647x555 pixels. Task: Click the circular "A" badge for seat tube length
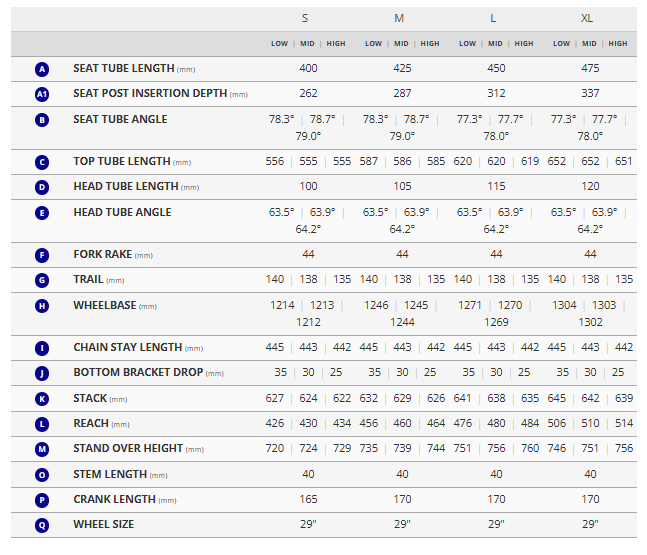(x=42, y=69)
